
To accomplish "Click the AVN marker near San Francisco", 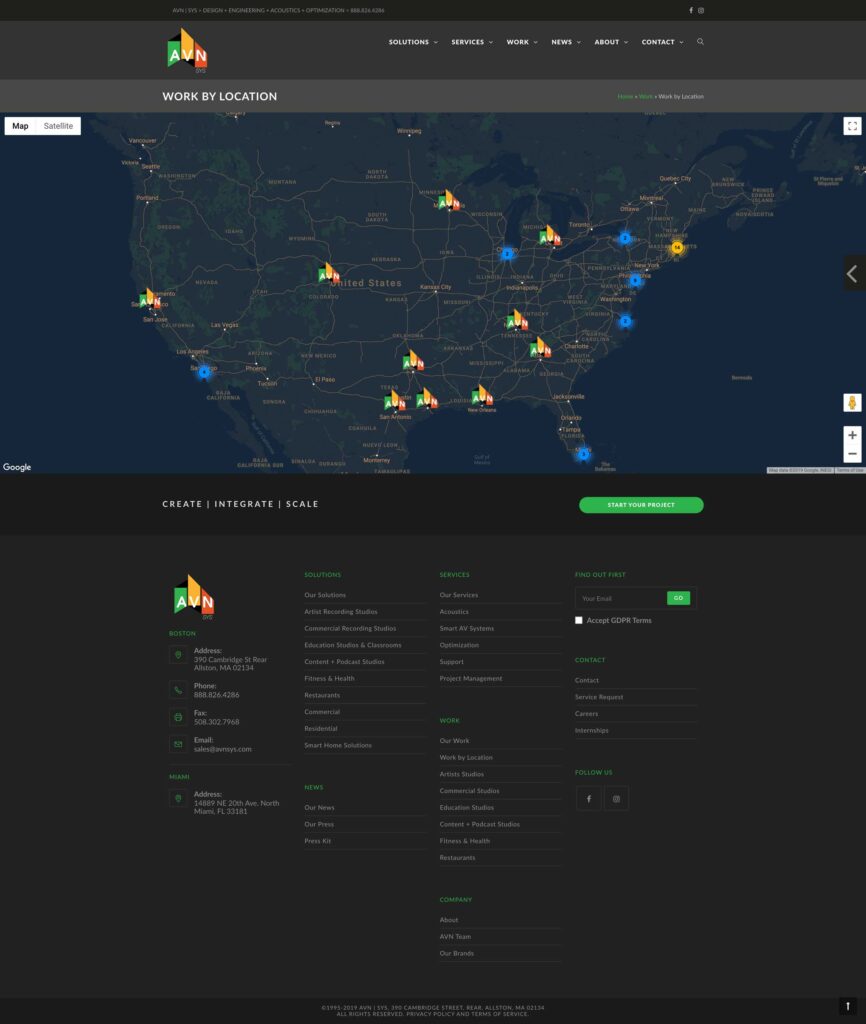I will (150, 298).
